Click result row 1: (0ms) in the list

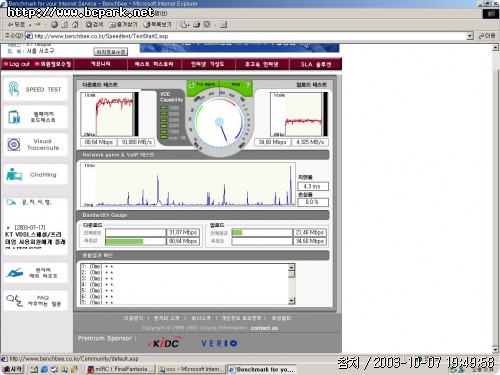click(x=98, y=267)
